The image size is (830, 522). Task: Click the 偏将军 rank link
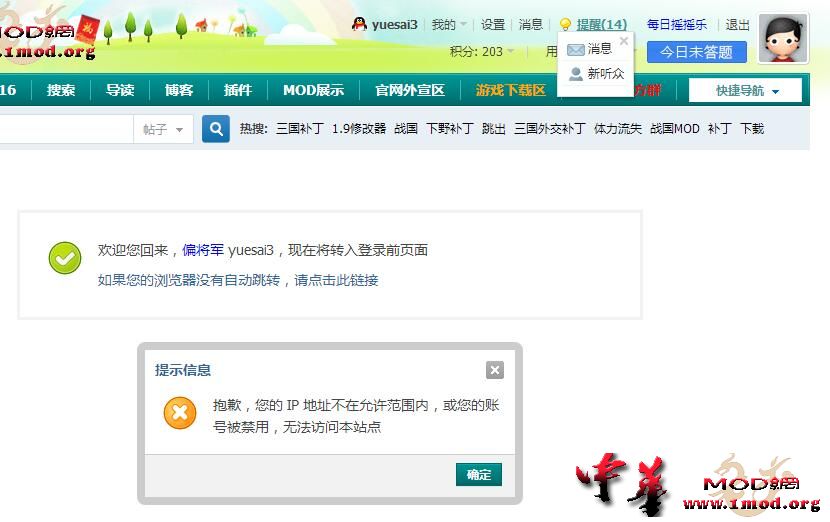(x=203, y=250)
